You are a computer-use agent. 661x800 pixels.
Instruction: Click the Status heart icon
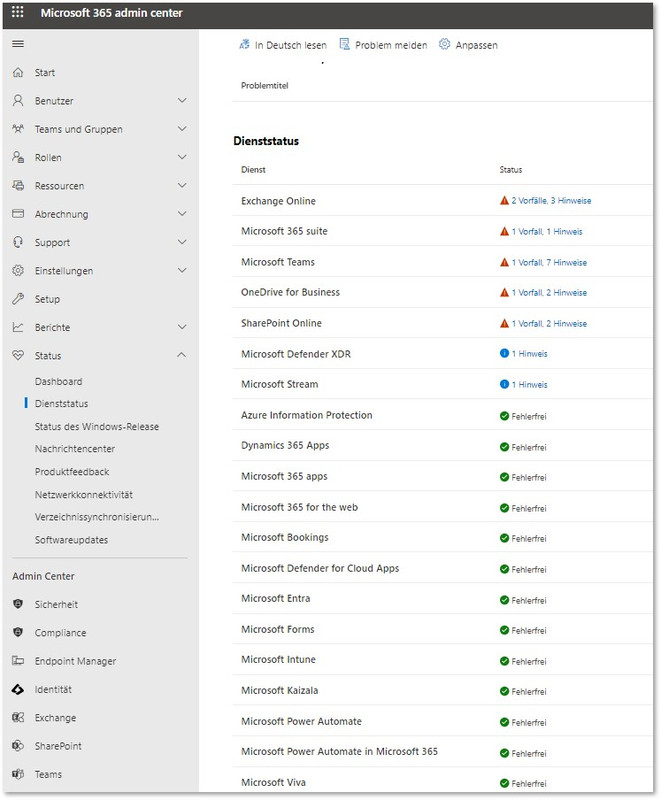coord(18,356)
